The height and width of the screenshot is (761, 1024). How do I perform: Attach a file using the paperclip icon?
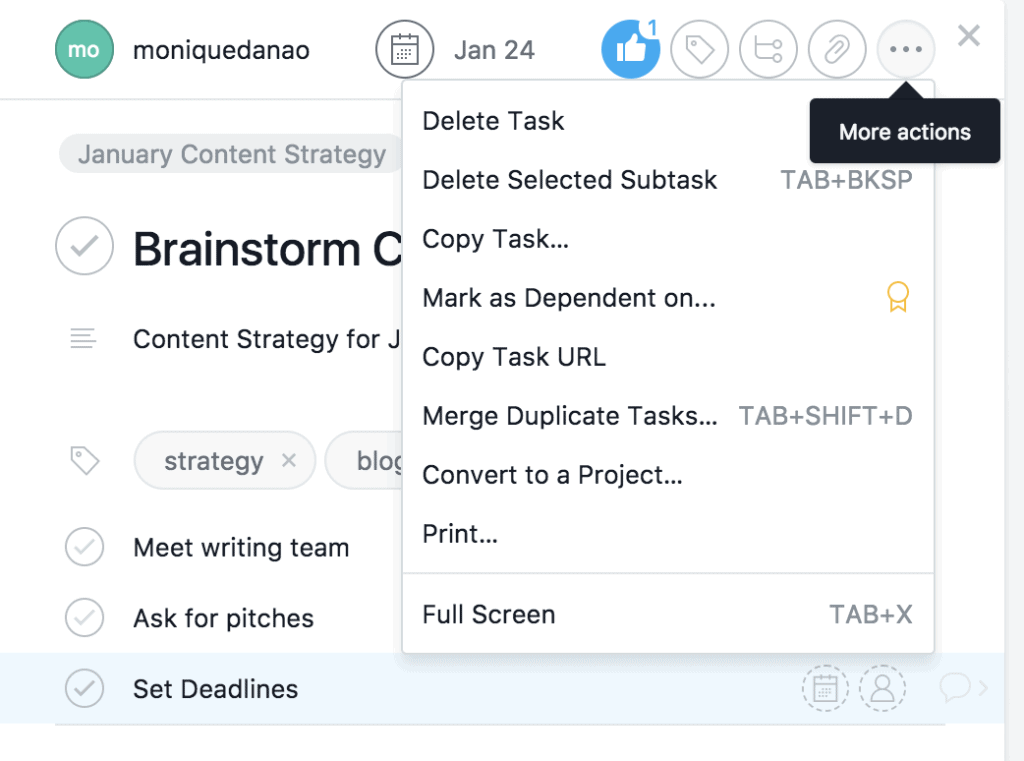coord(836,48)
